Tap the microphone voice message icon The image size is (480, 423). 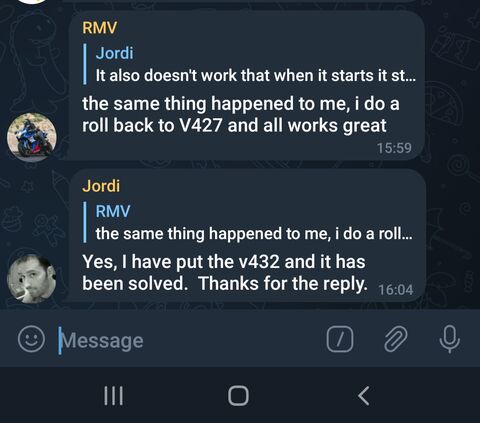pyautogui.click(x=450, y=339)
